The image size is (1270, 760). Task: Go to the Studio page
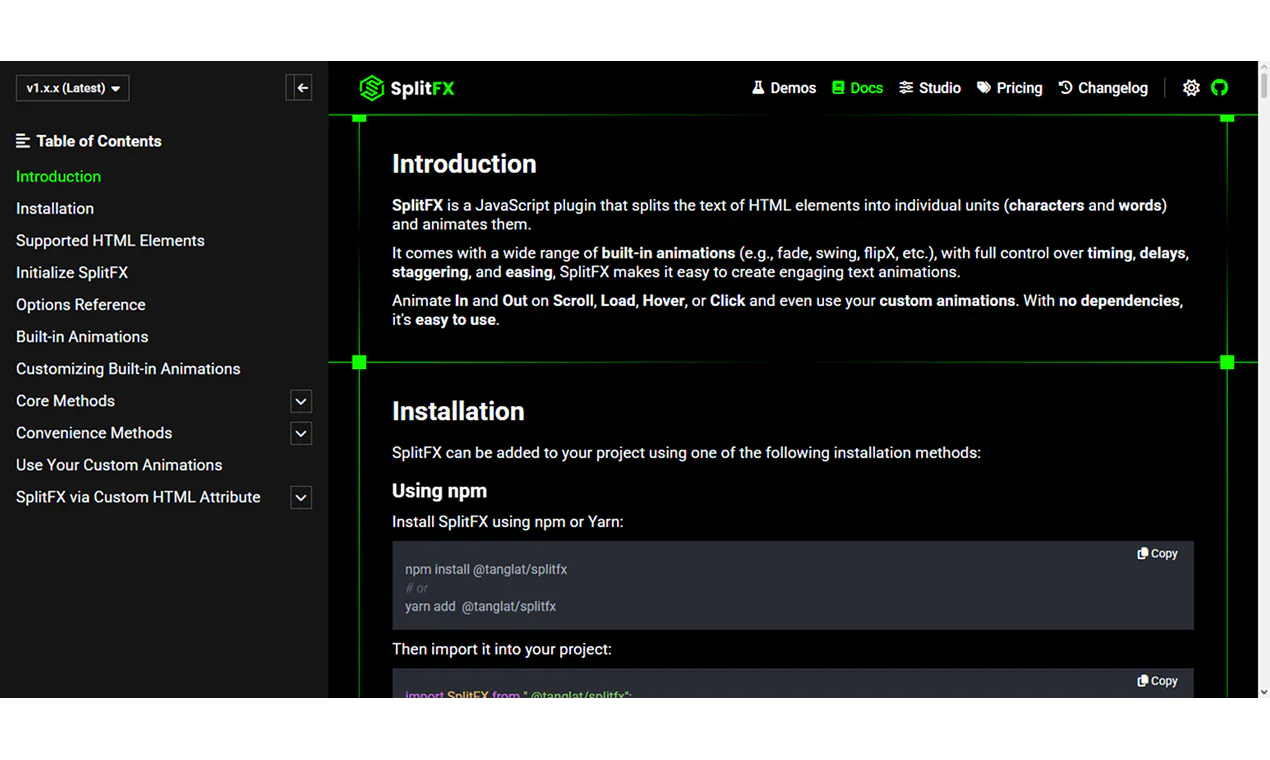coord(930,88)
